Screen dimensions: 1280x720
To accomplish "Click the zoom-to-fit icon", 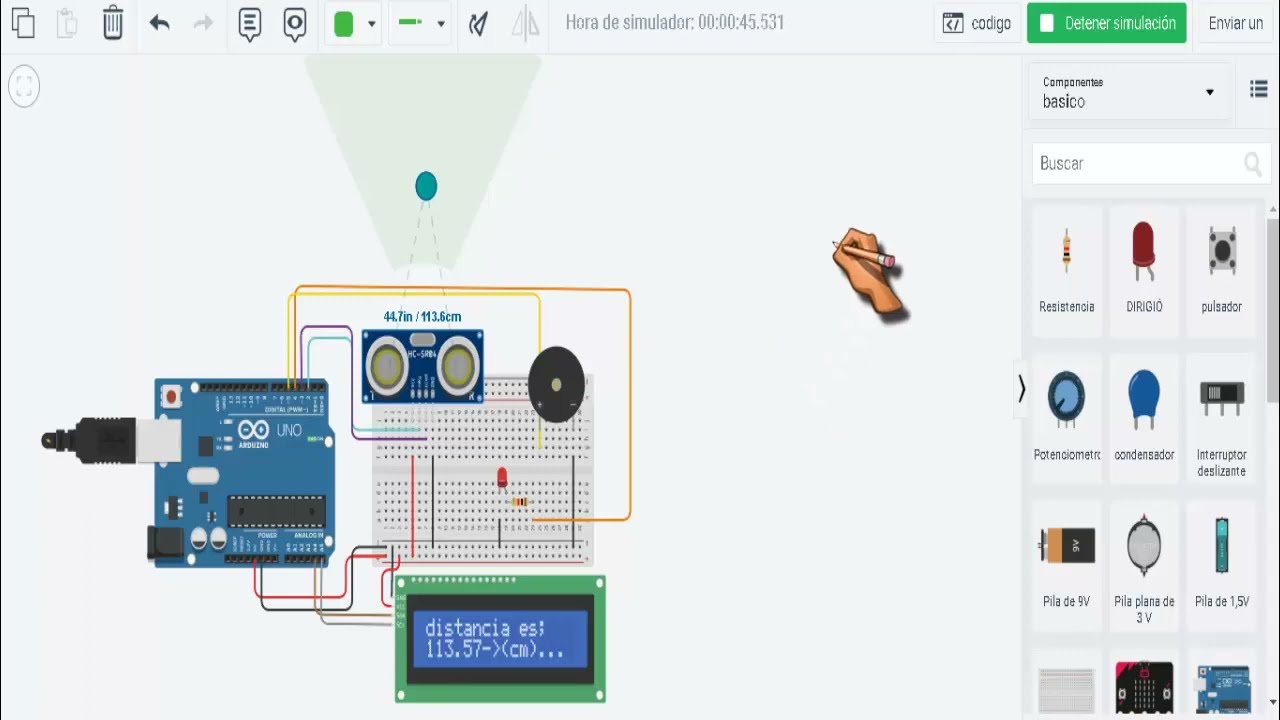I will pos(24,87).
